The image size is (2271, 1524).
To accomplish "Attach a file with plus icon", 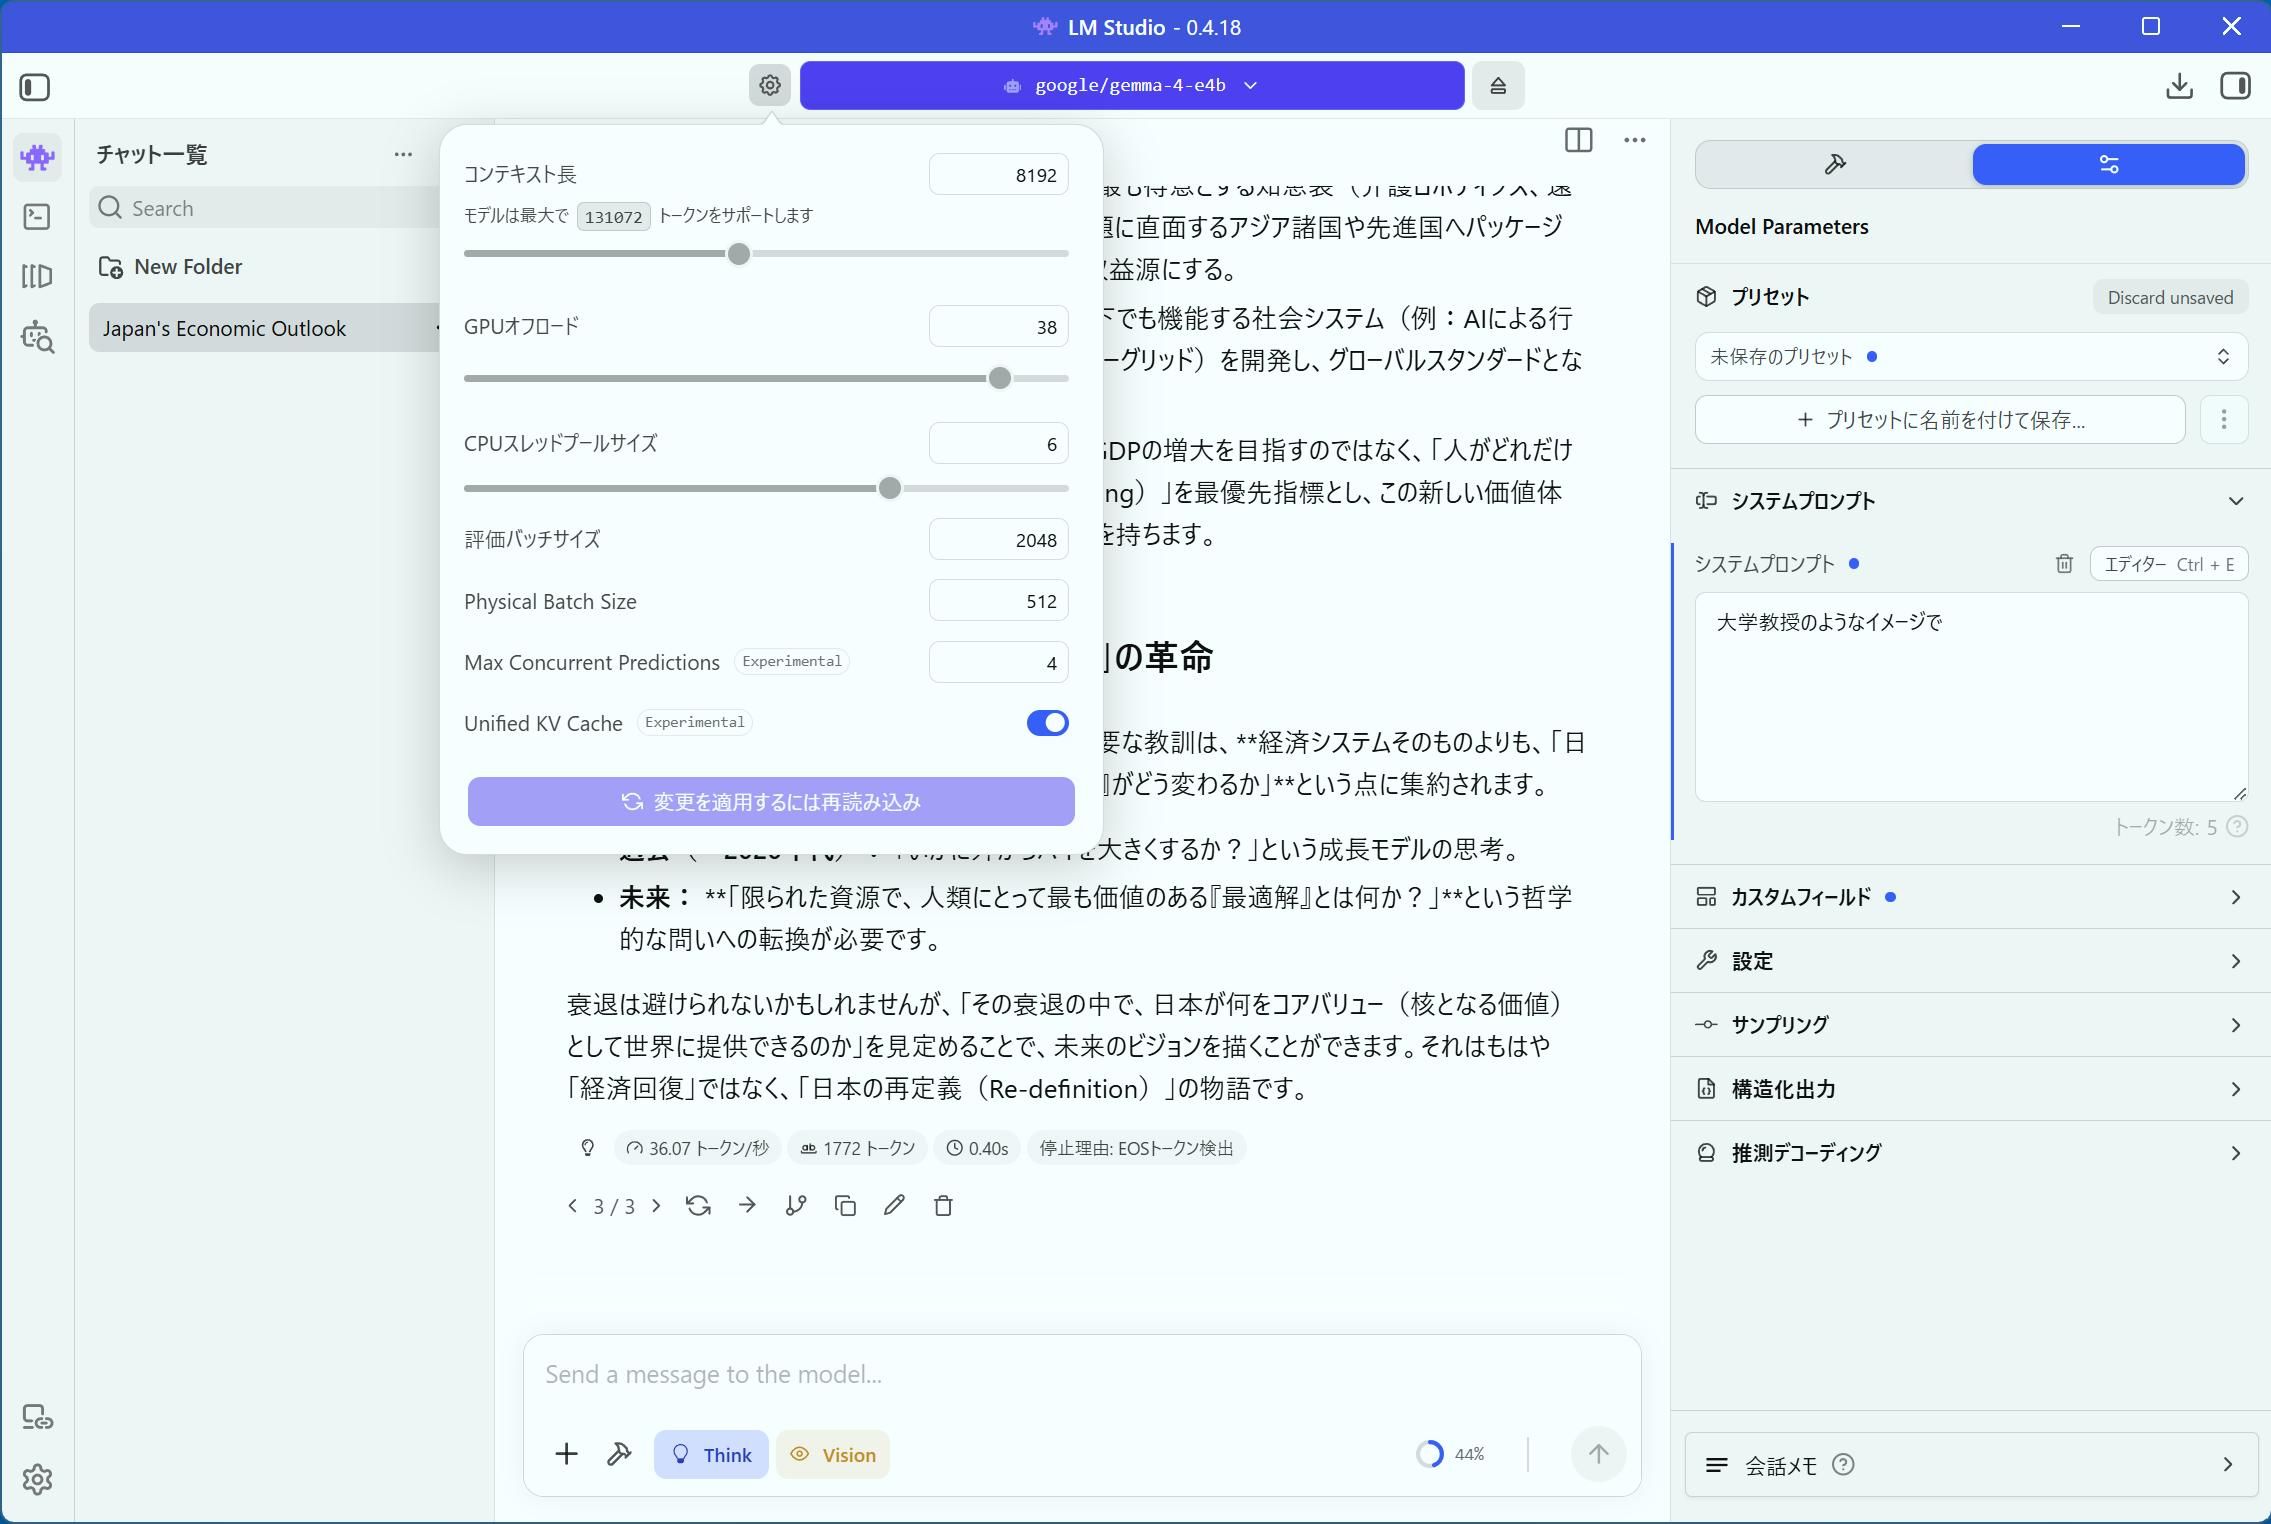I will pos(566,1454).
